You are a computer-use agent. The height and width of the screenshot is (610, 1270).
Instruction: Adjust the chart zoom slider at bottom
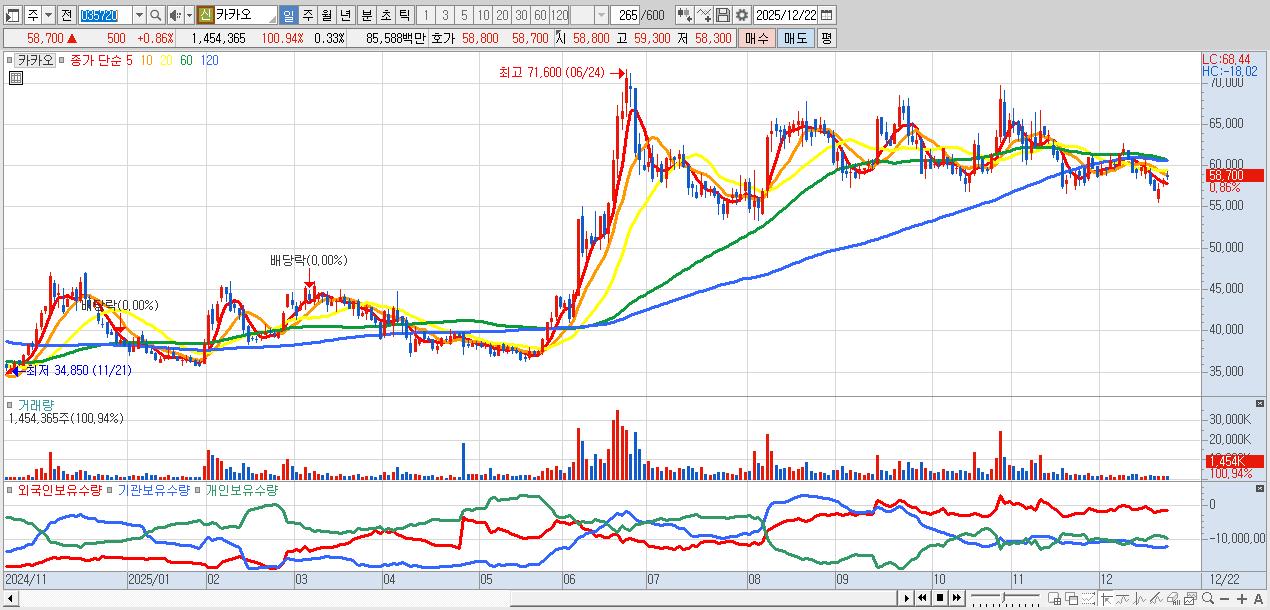click(1003, 598)
